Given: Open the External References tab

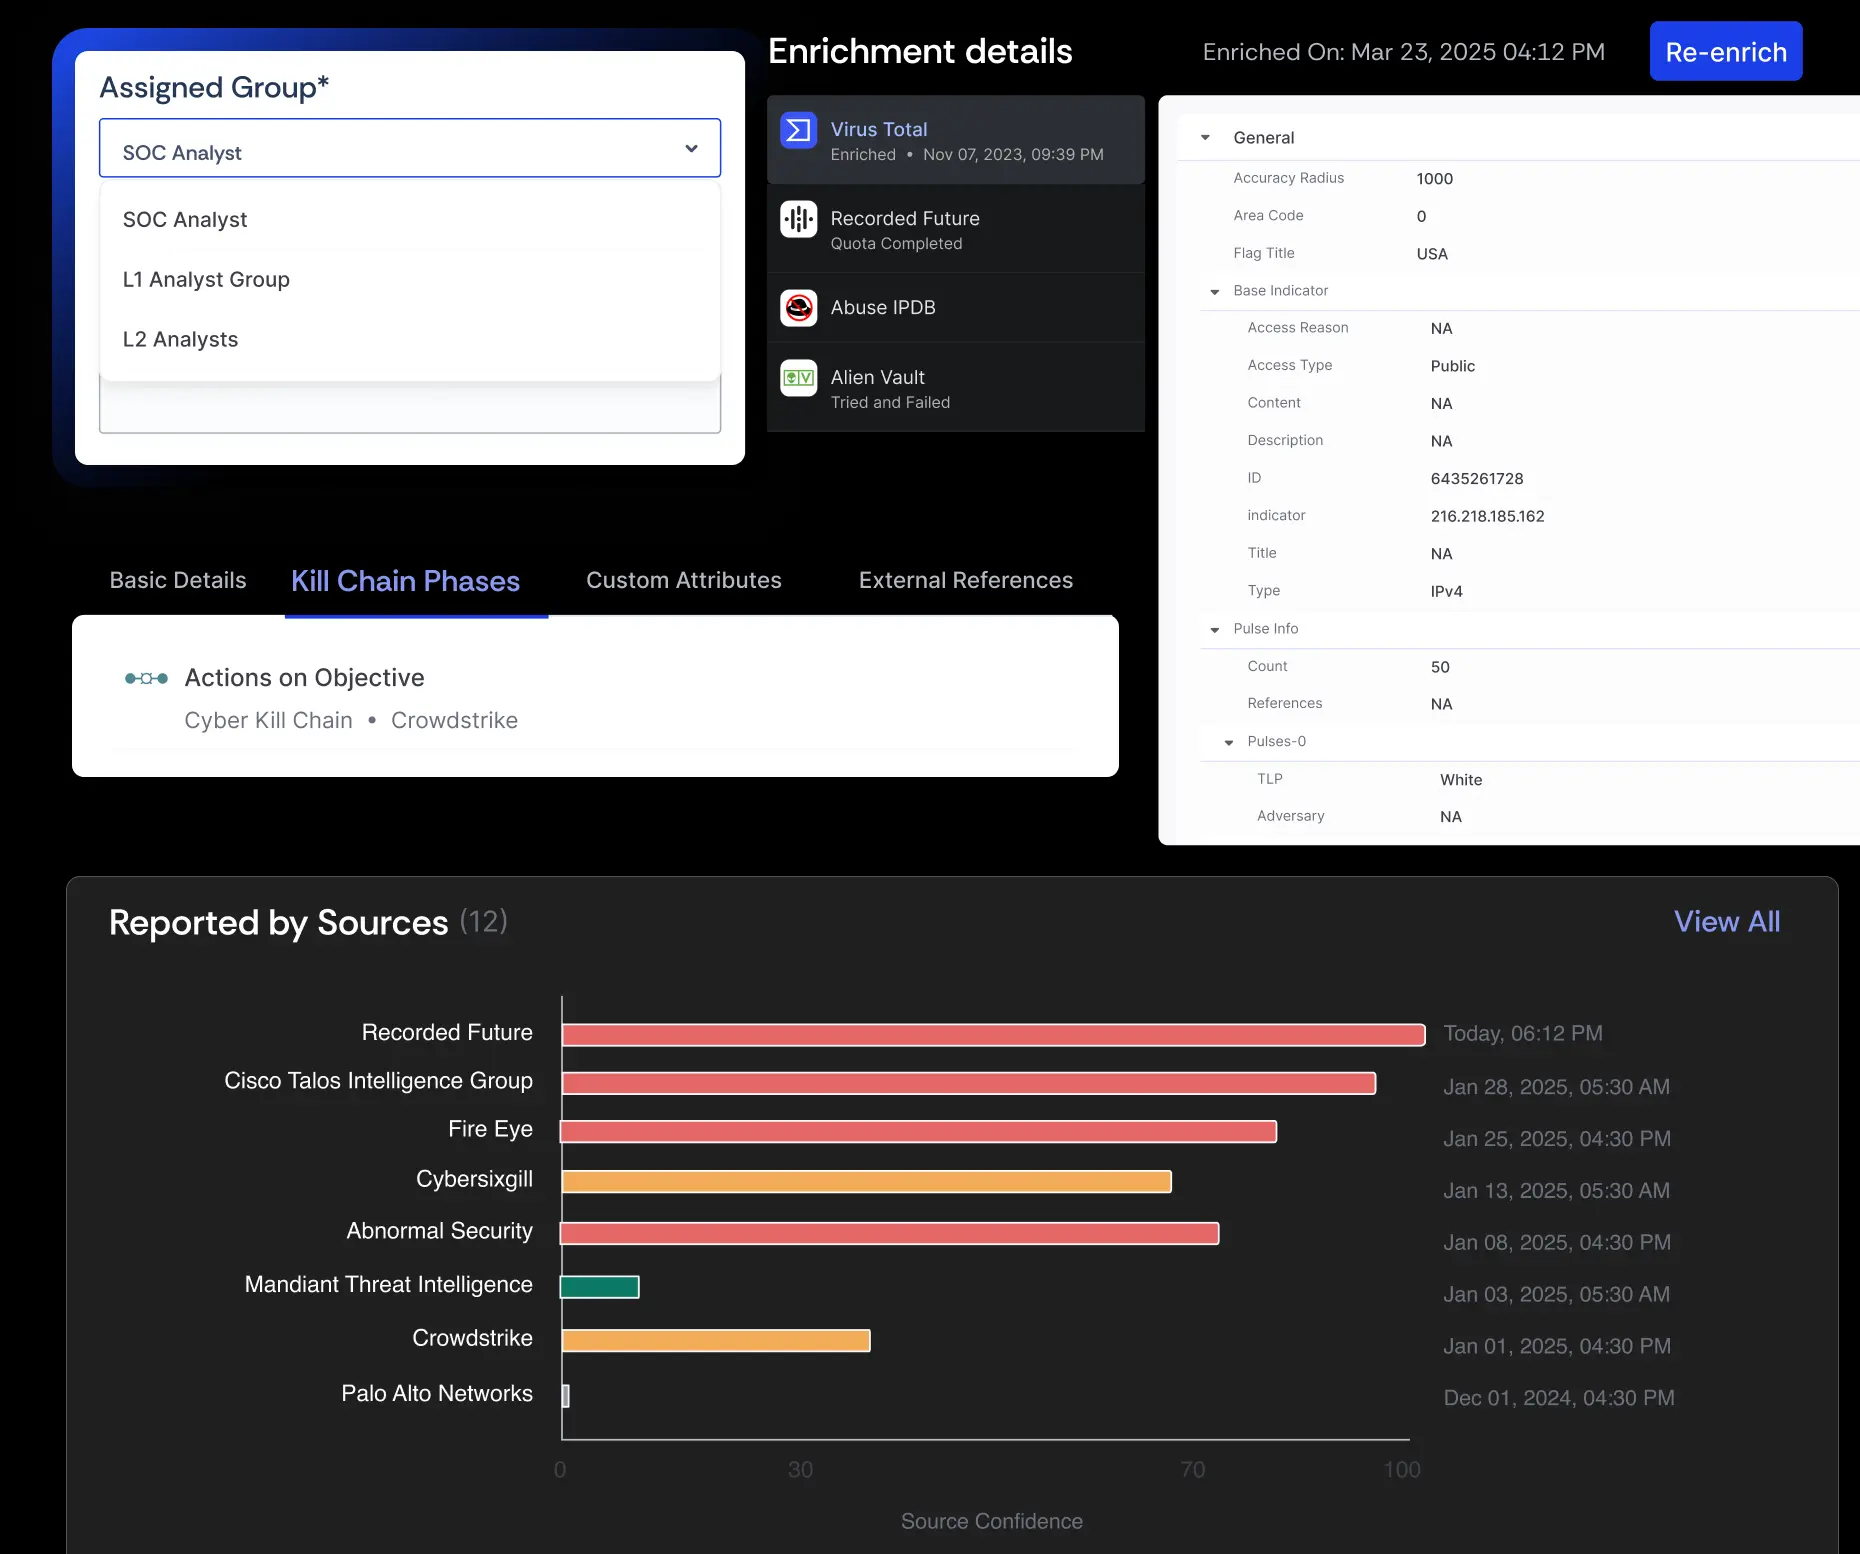Looking at the screenshot, I should (965, 580).
